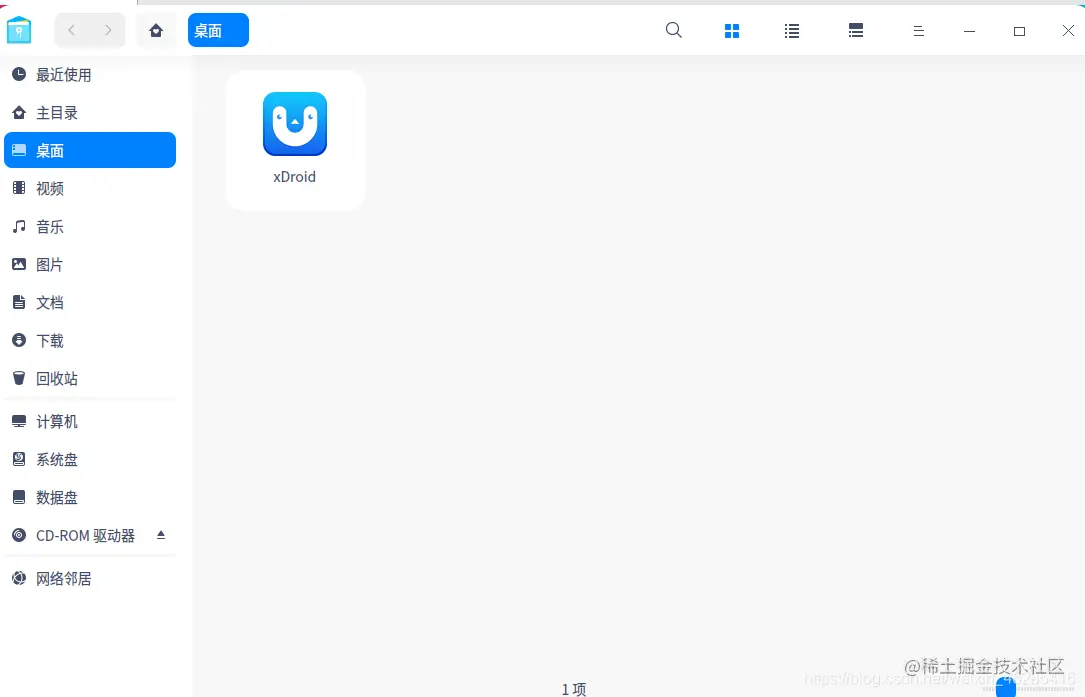The width and height of the screenshot is (1085, 697).
Task: Click the xDroid file name label
Action: coord(295,177)
